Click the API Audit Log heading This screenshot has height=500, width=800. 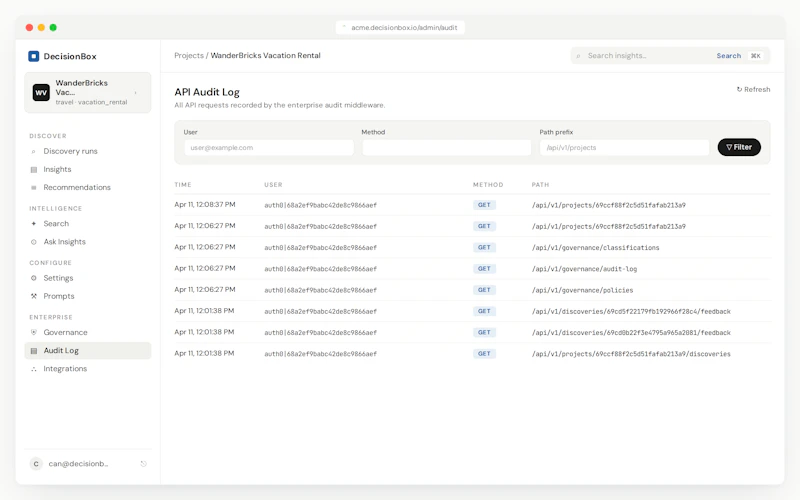[x=207, y=92]
